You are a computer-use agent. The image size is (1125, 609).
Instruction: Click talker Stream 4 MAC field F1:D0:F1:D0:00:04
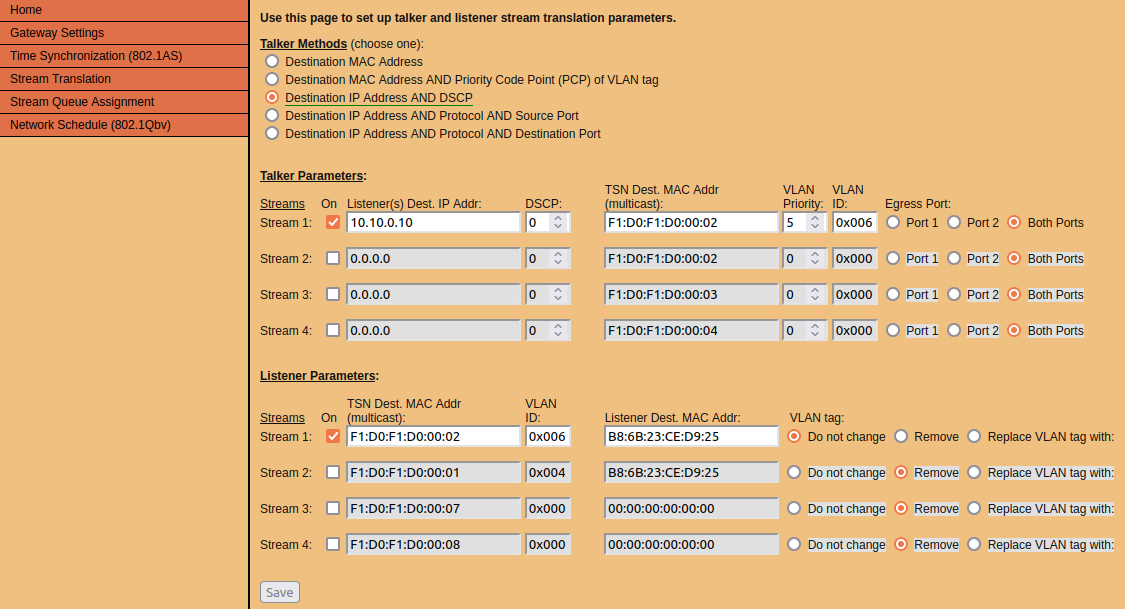[691, 330]
